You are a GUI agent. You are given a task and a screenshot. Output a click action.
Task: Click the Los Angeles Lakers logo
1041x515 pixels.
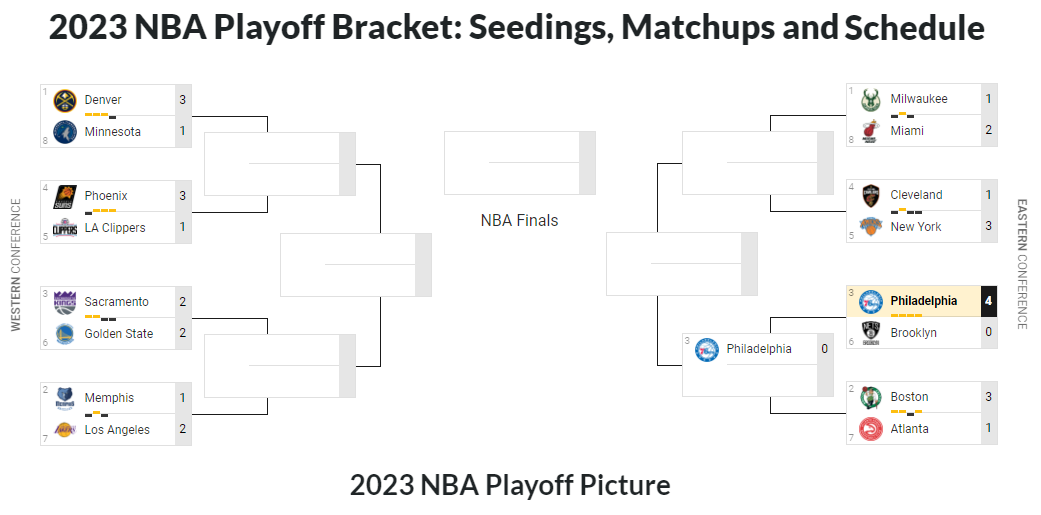65,430
